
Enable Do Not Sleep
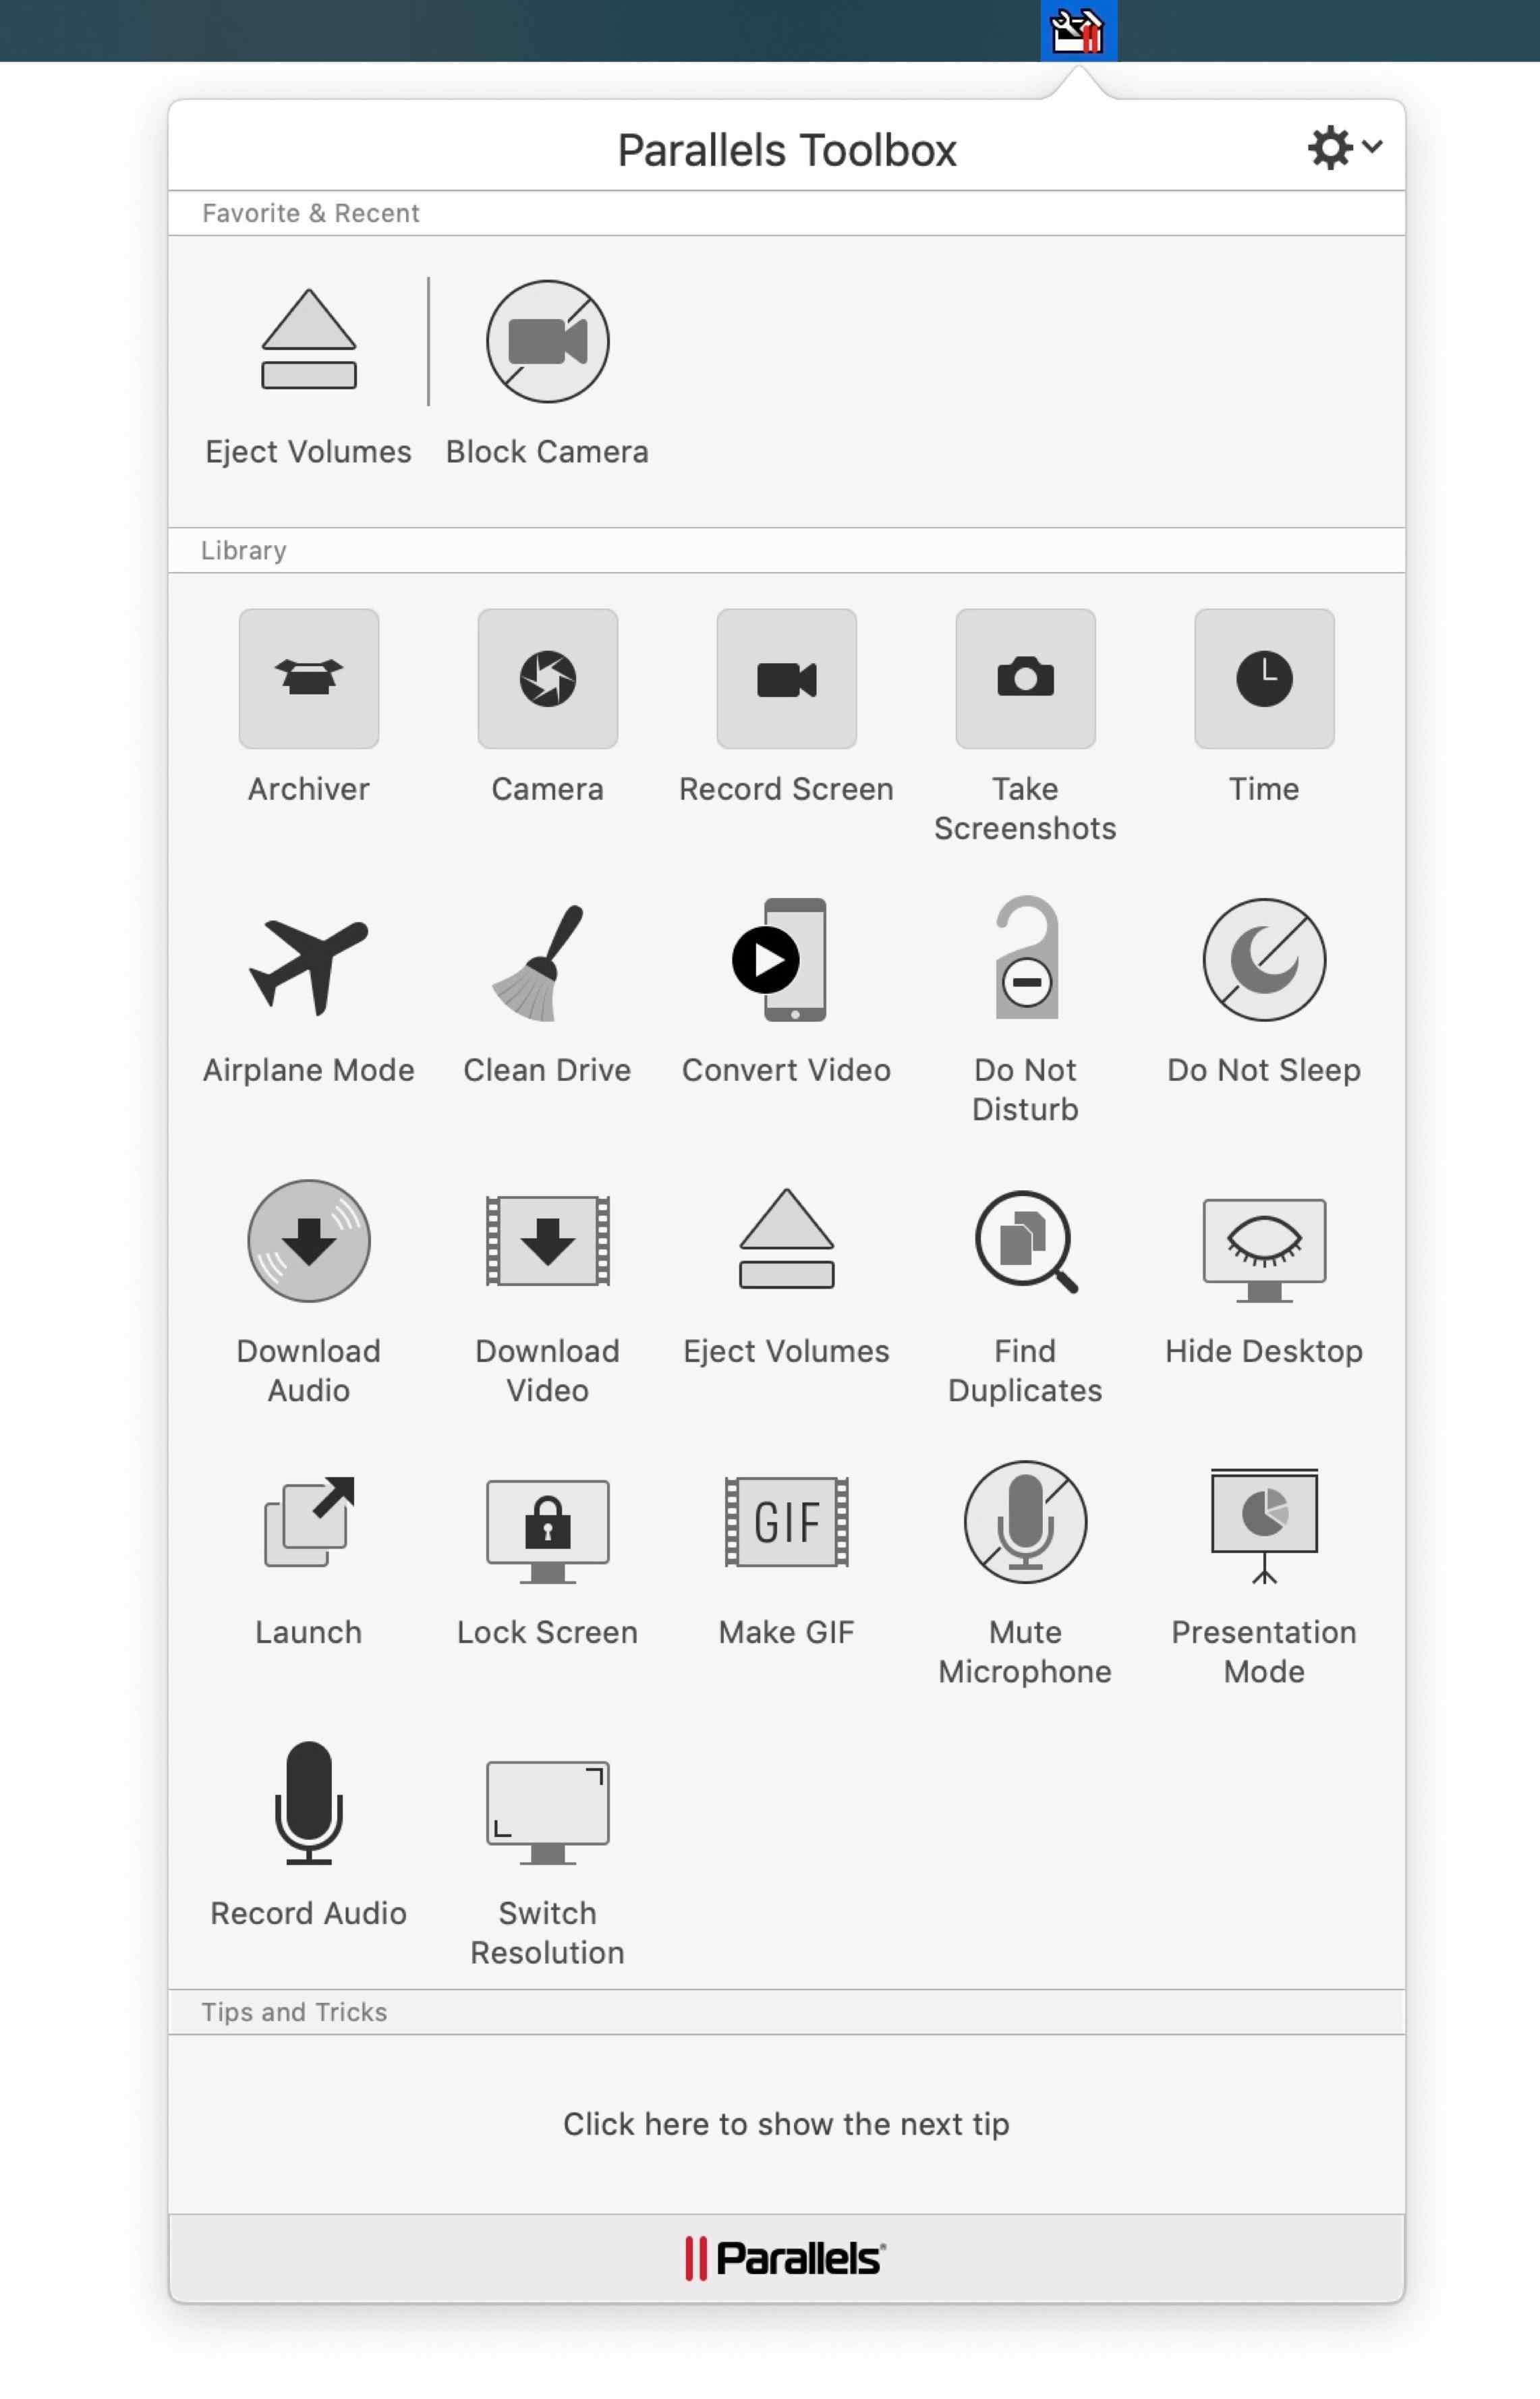pos(1264,959)
